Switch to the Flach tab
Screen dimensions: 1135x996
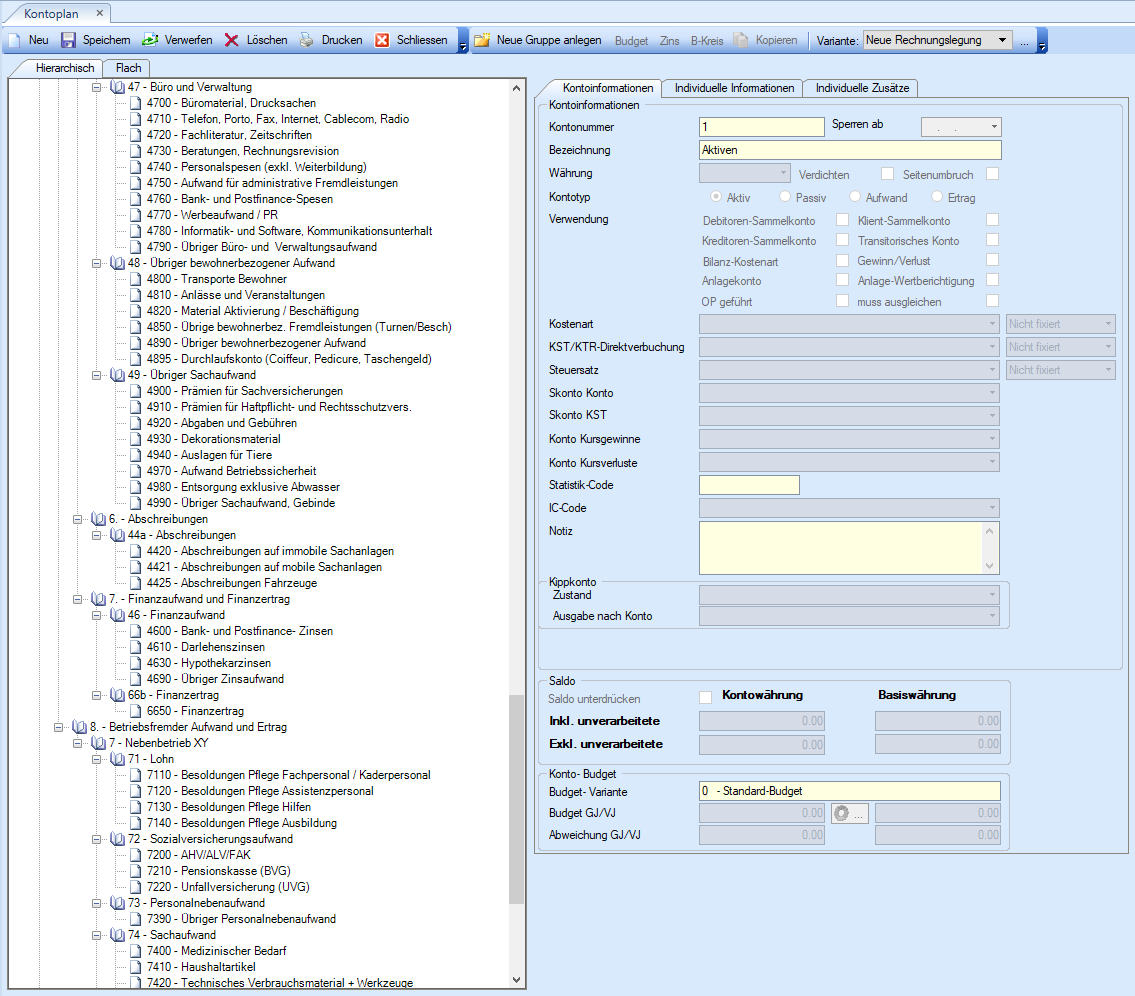point(128,68)
